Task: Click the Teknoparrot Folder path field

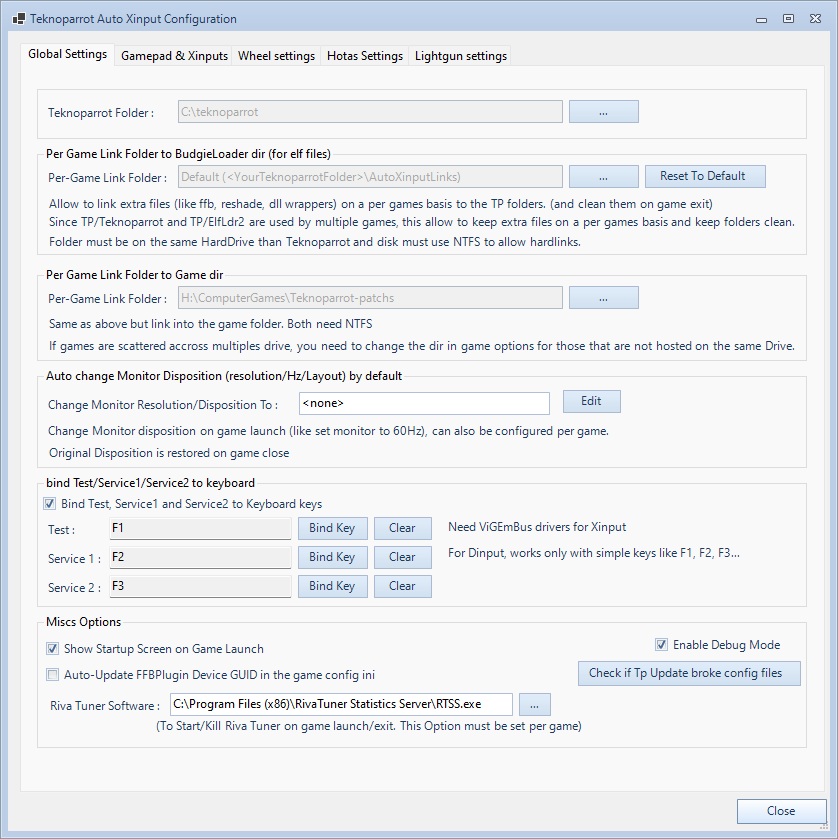Action: [370, 112]
